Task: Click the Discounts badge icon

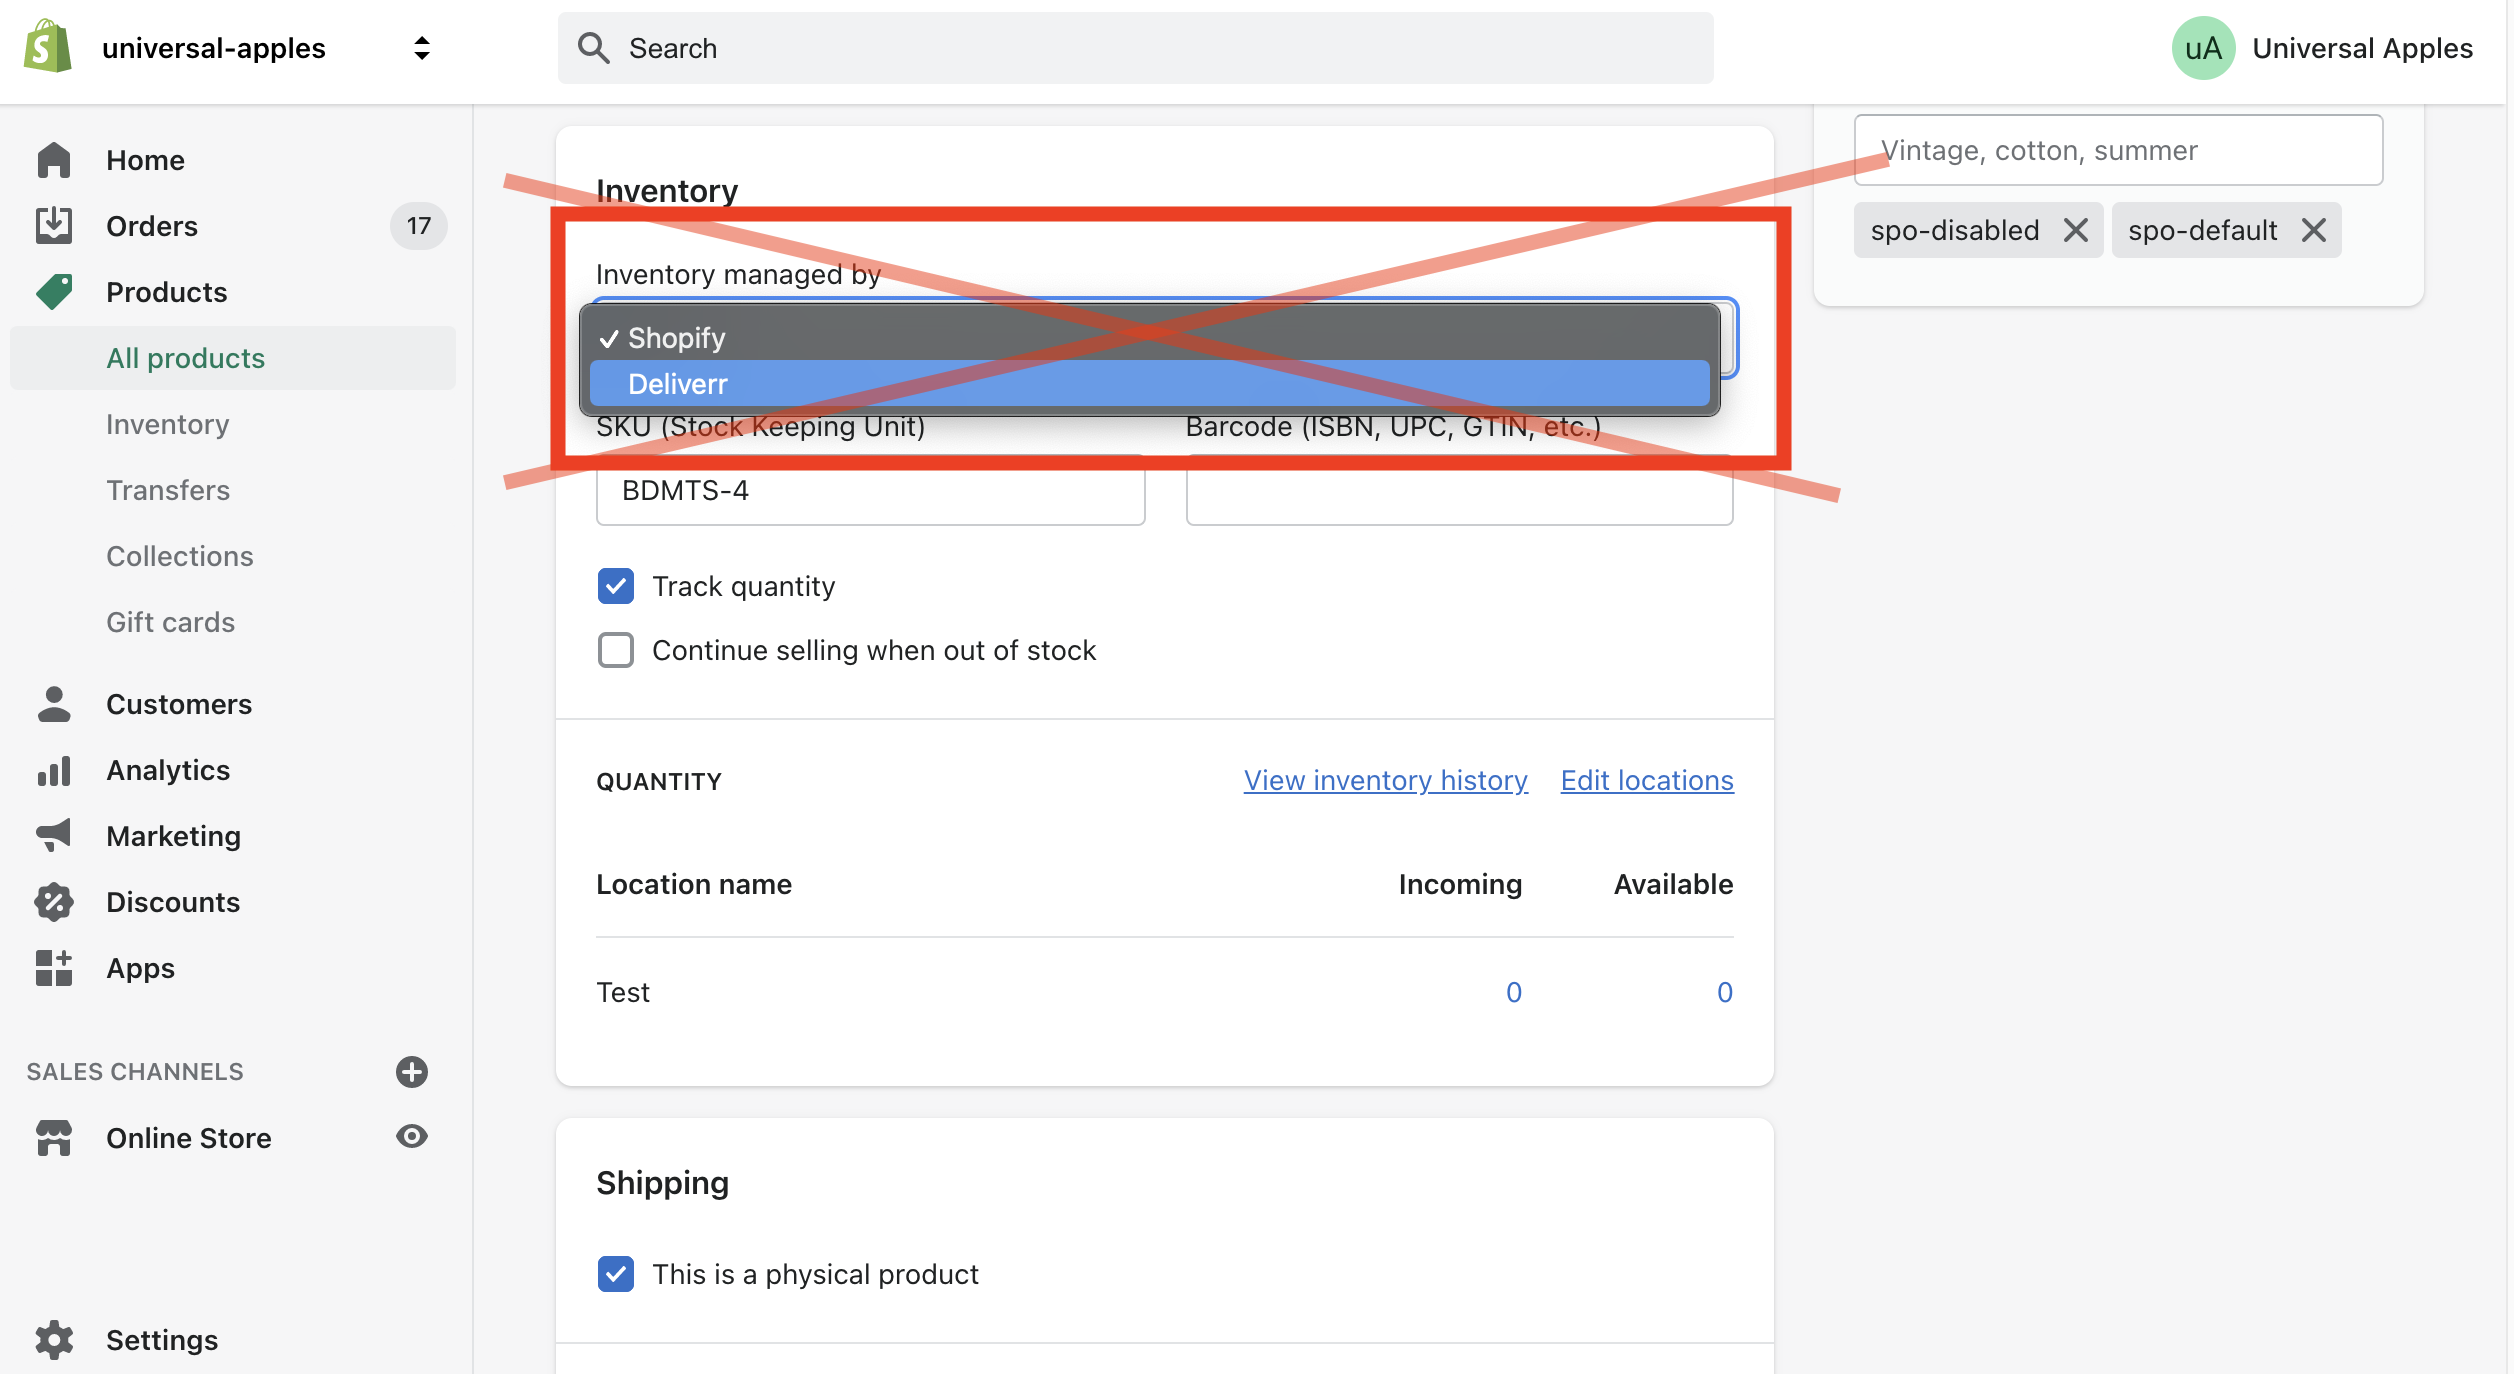Action: 54,902
